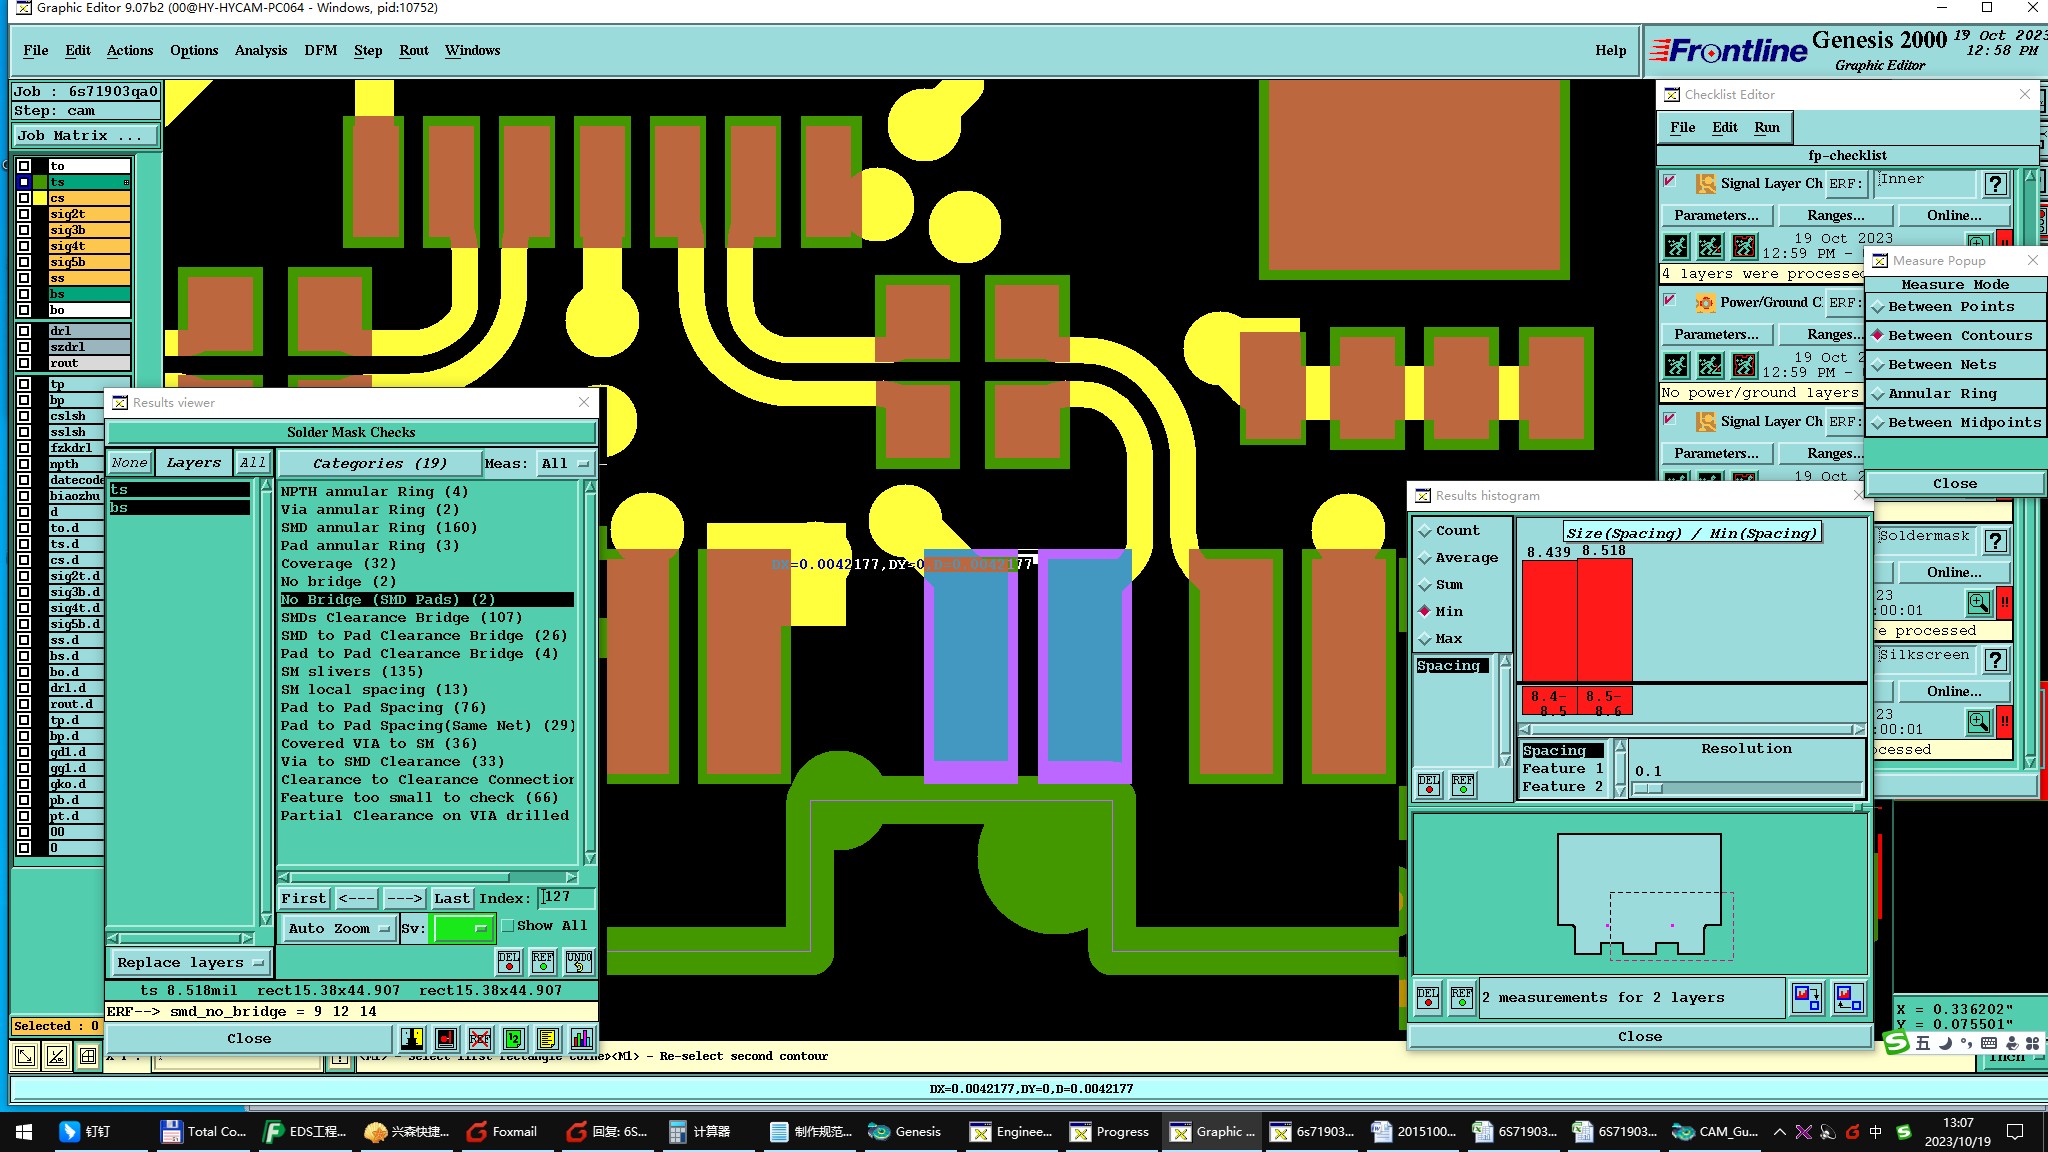Open the DFM menu
Viewport: 2048px width, 1152px height.
tap(320, 51)
